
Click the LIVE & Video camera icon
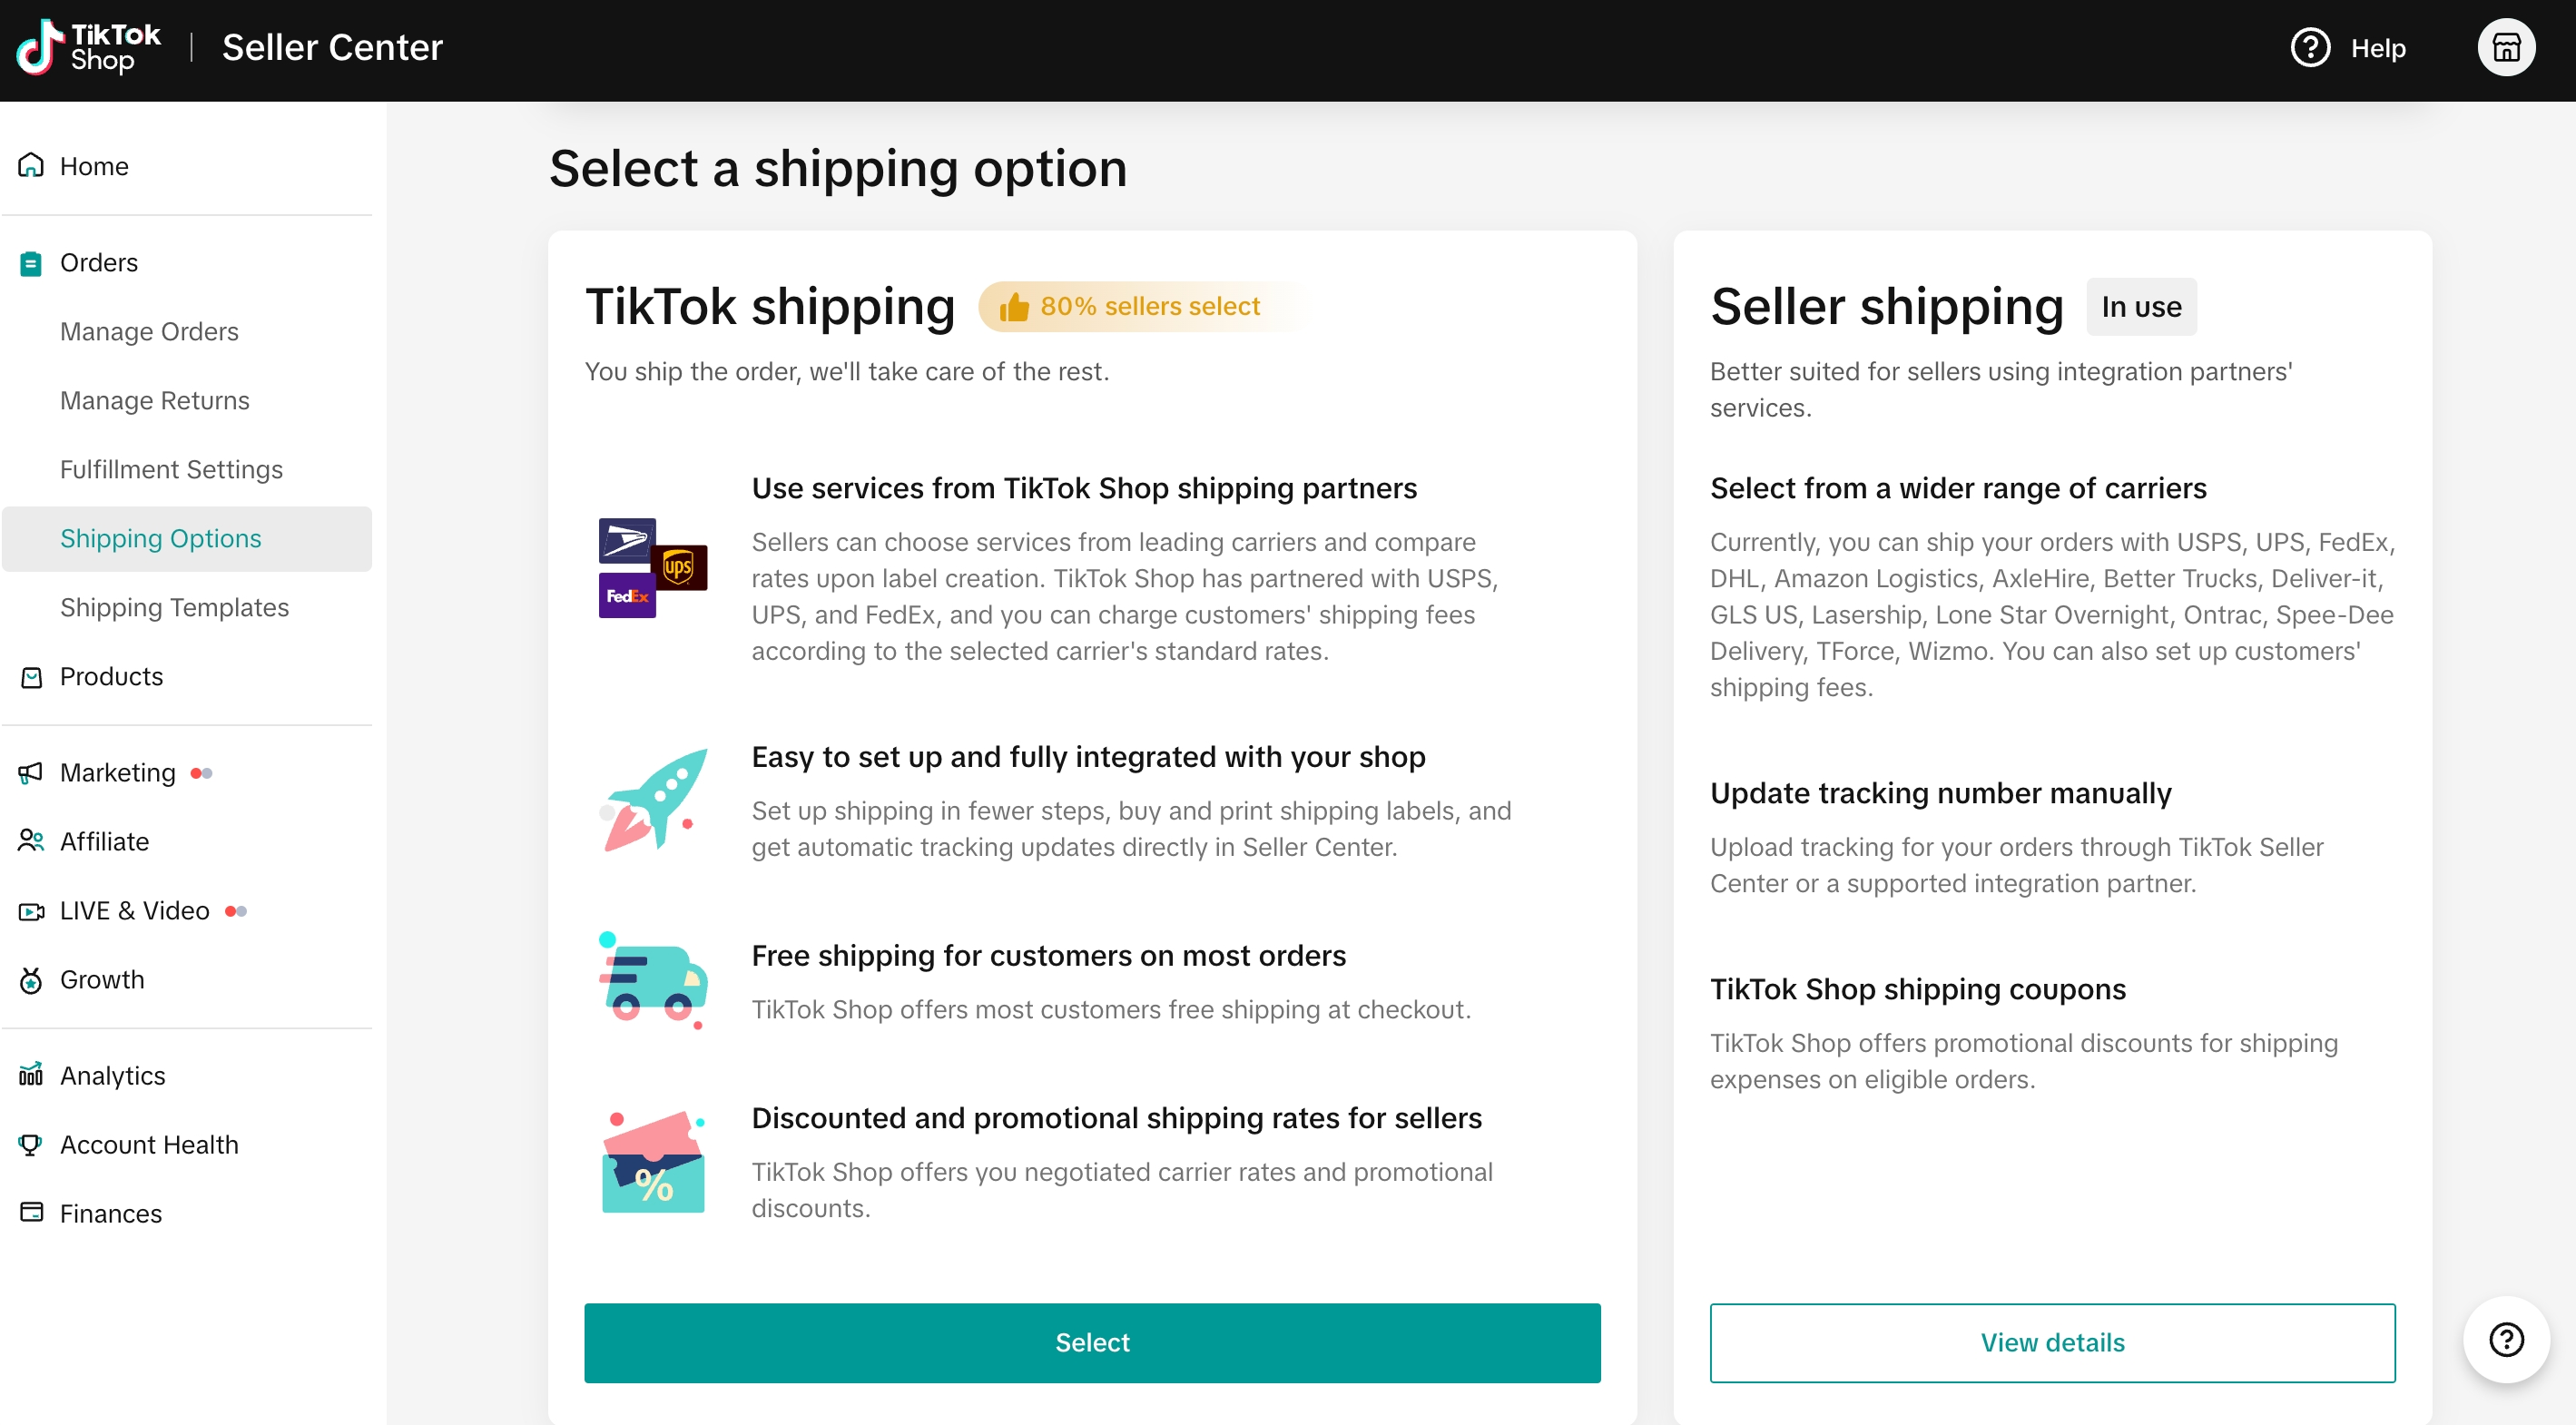[x=32, y=910]
